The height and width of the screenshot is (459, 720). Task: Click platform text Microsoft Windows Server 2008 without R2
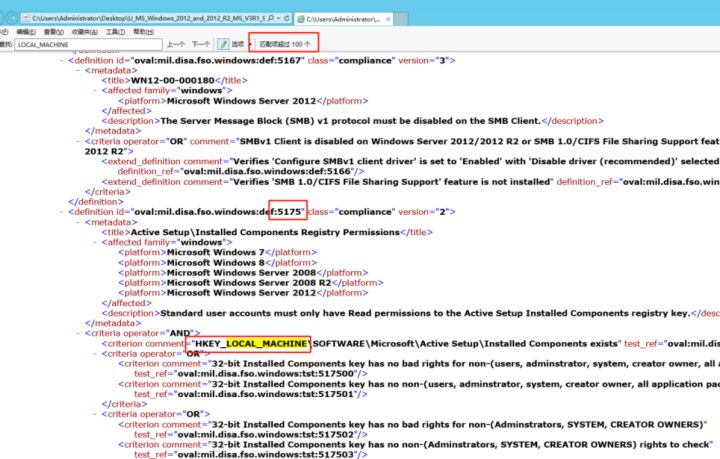[241, 273]
